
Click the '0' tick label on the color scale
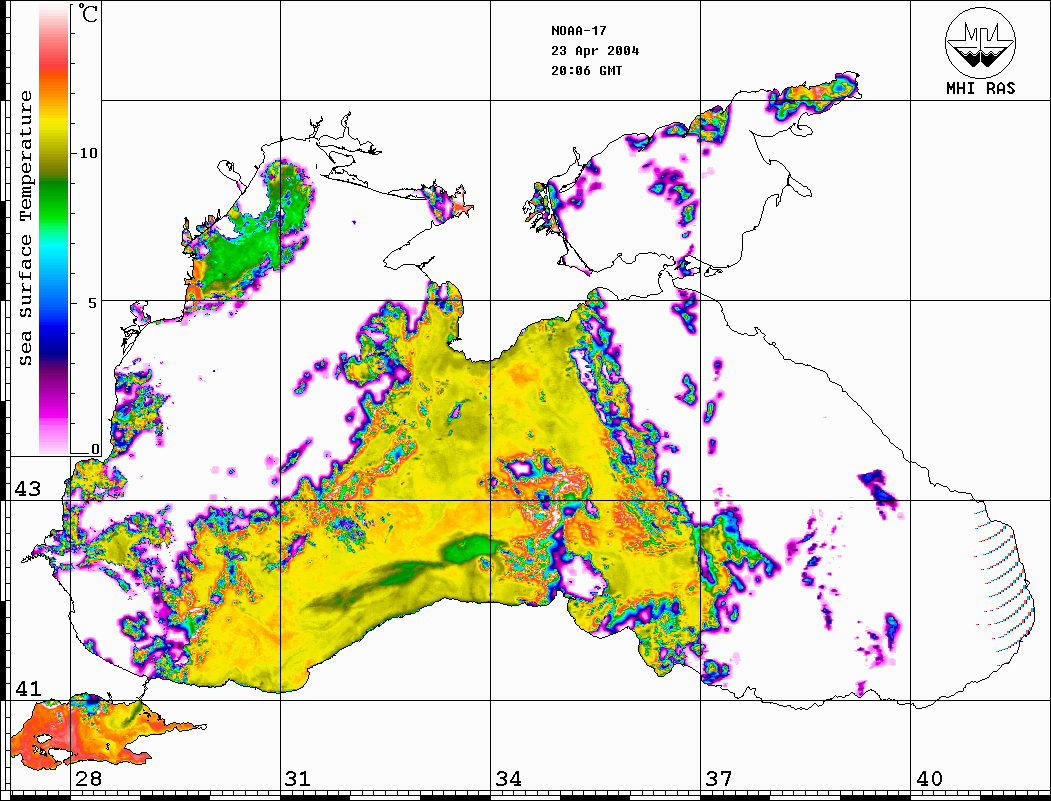tap(95, 449)
